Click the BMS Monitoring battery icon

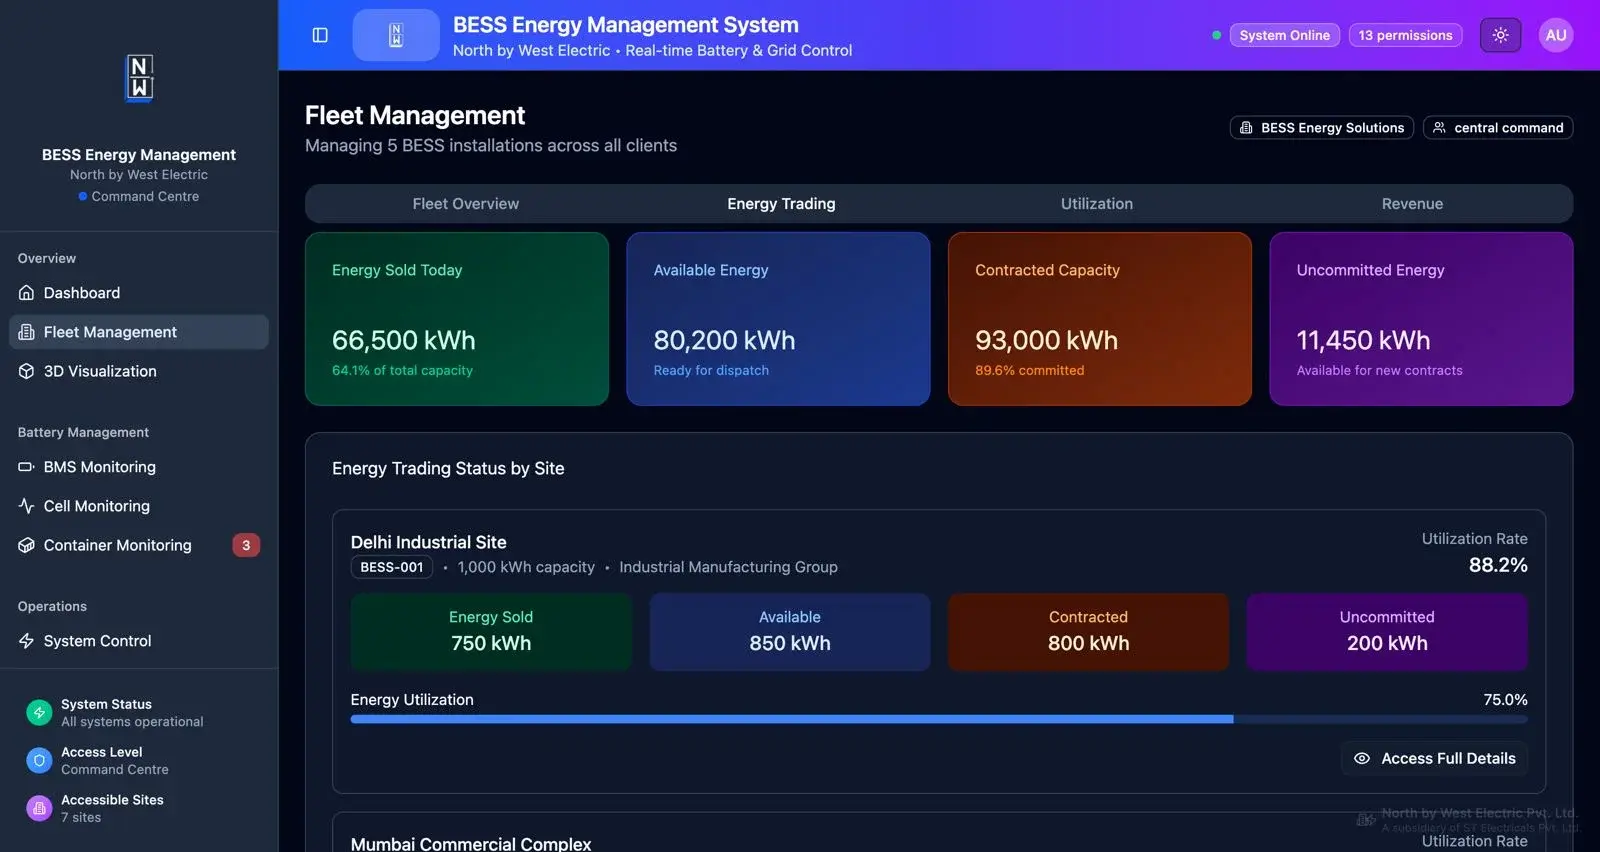[x=27, y=467]
